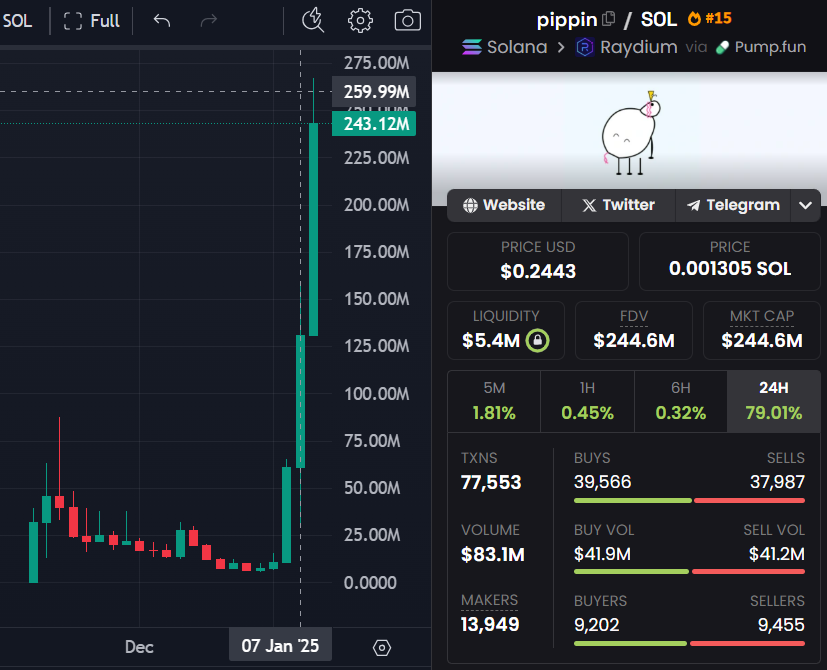Open time axis settings hexagon icon
The height and width of the screenshot is (670, 827).
point(382,647)
